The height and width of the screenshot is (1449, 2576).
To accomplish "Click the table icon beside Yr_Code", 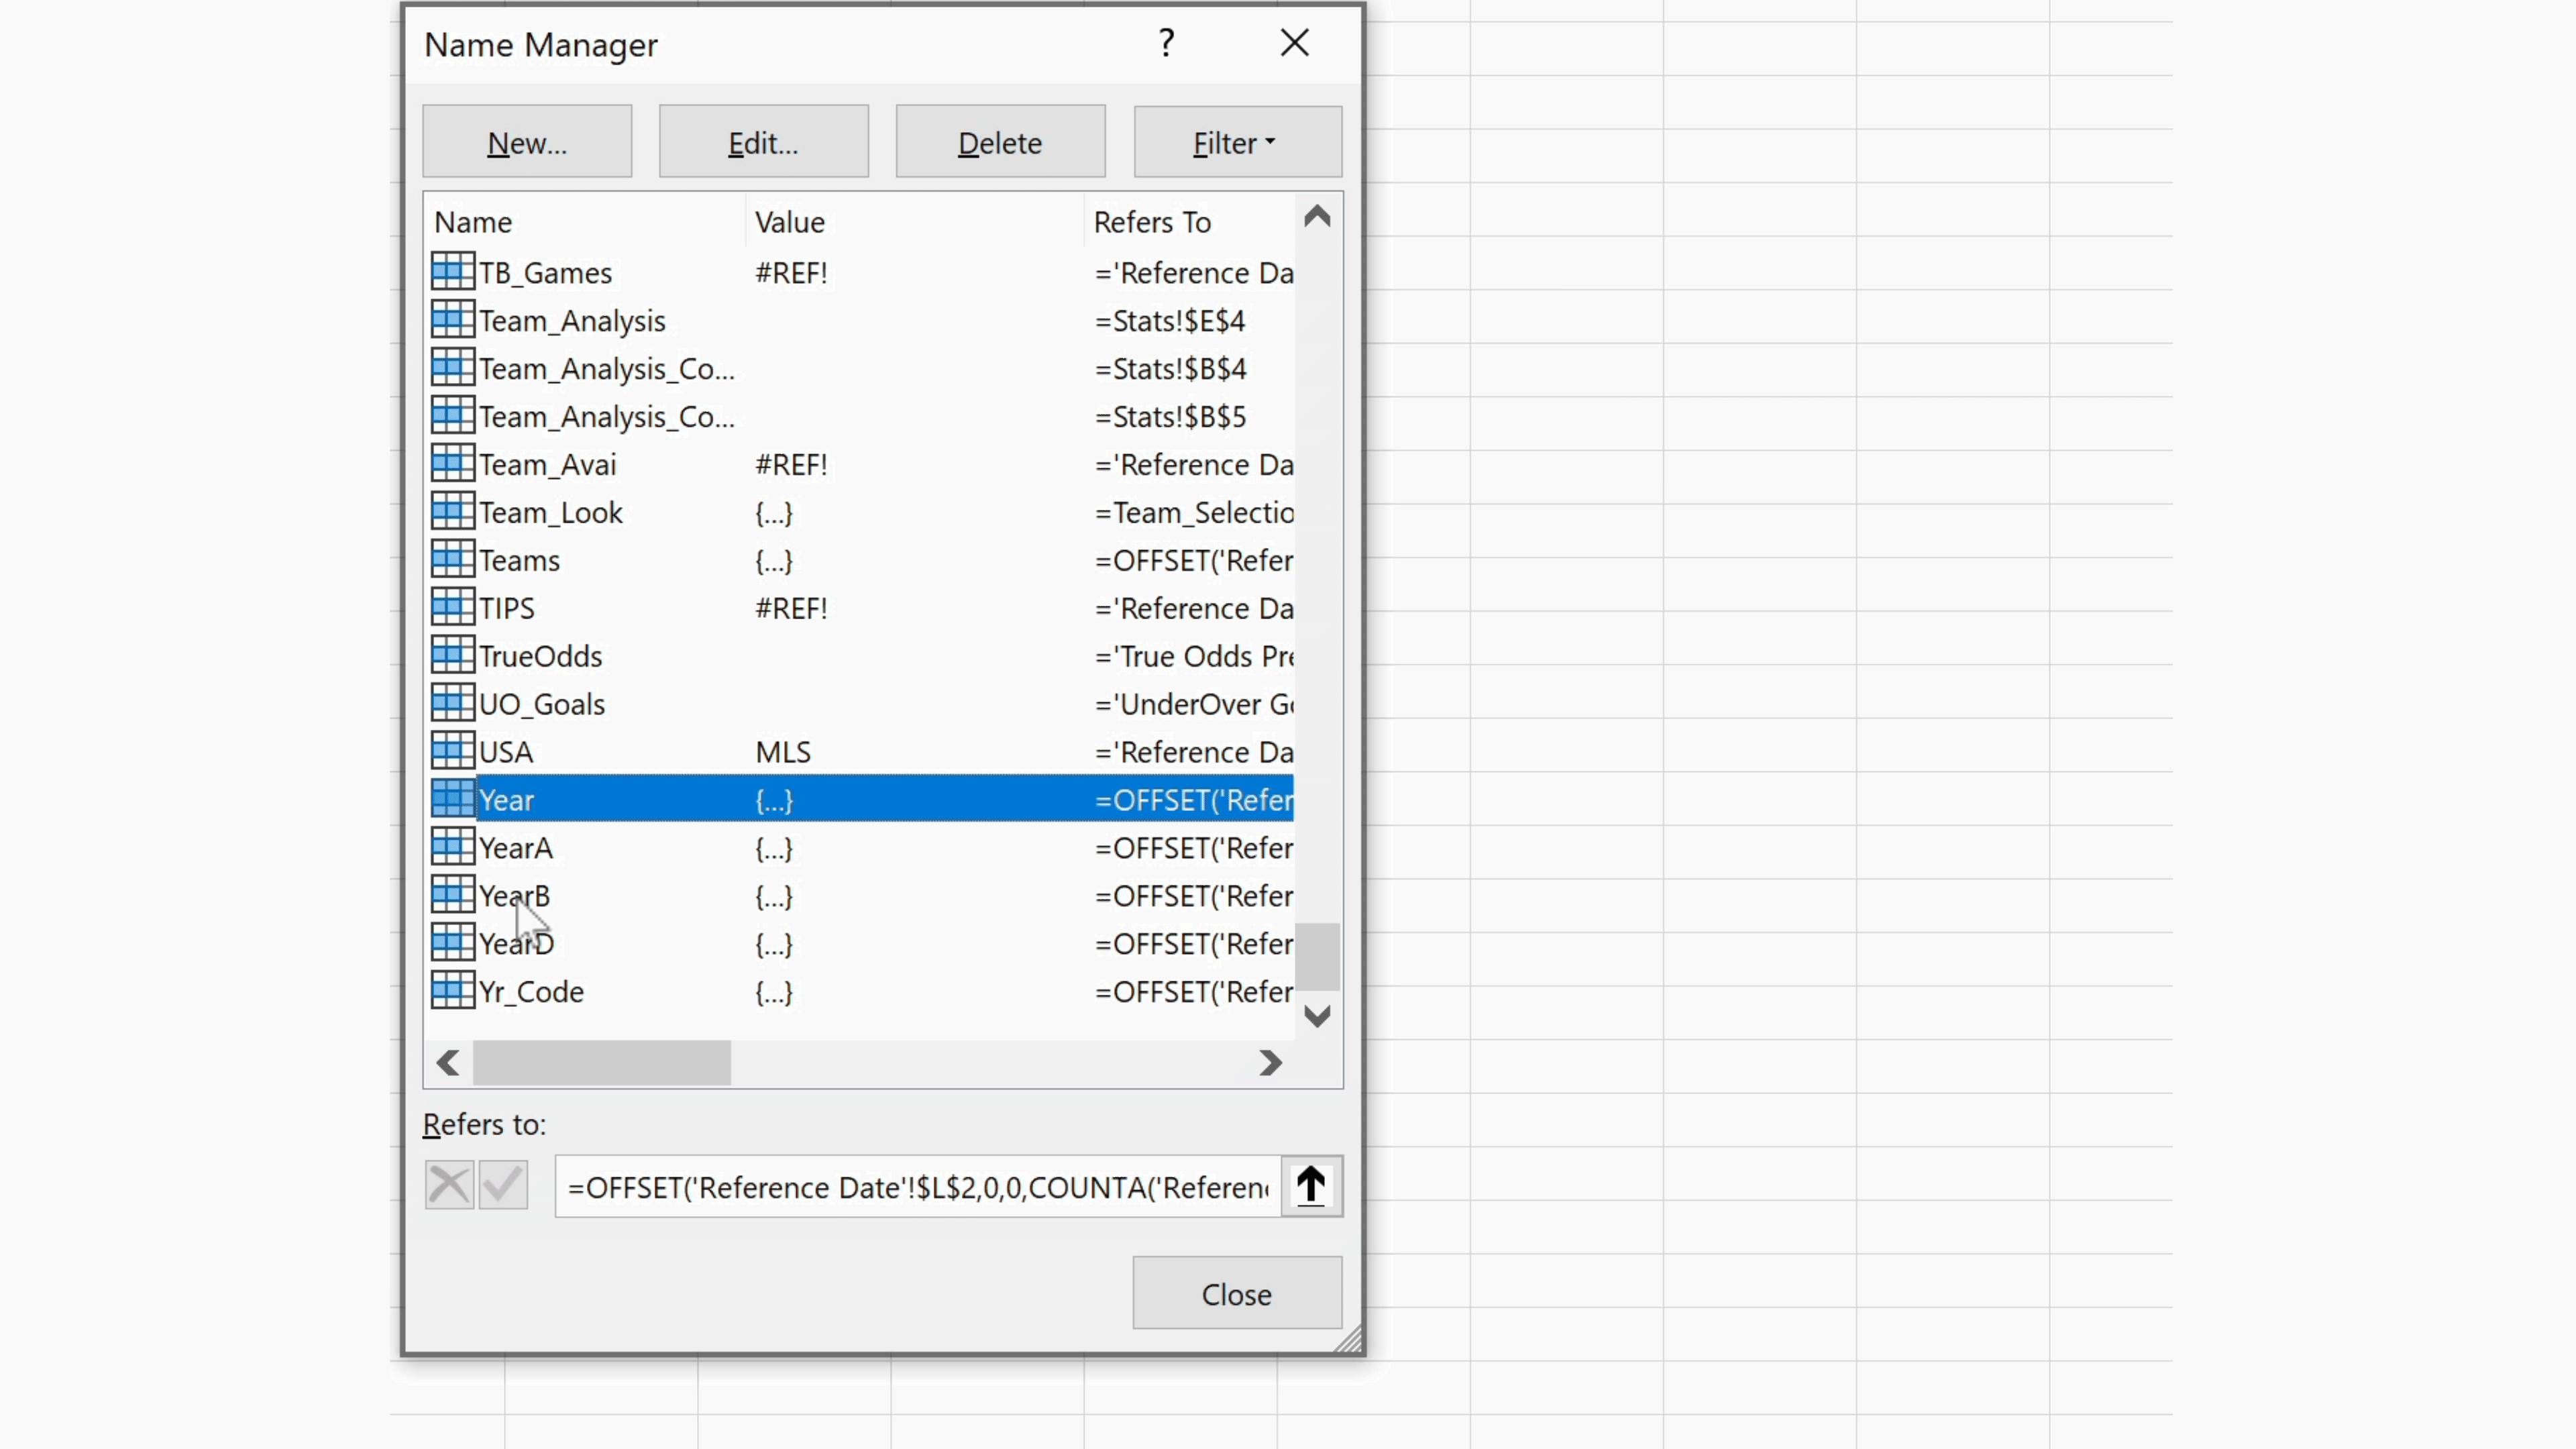I will (x=452, y=991).
